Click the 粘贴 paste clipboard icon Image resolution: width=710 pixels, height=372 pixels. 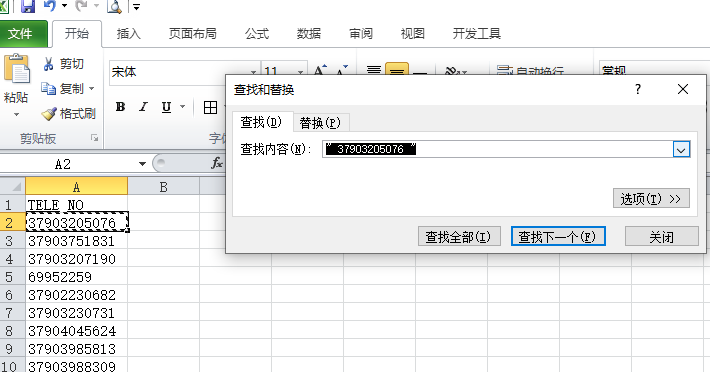(17, 69)
